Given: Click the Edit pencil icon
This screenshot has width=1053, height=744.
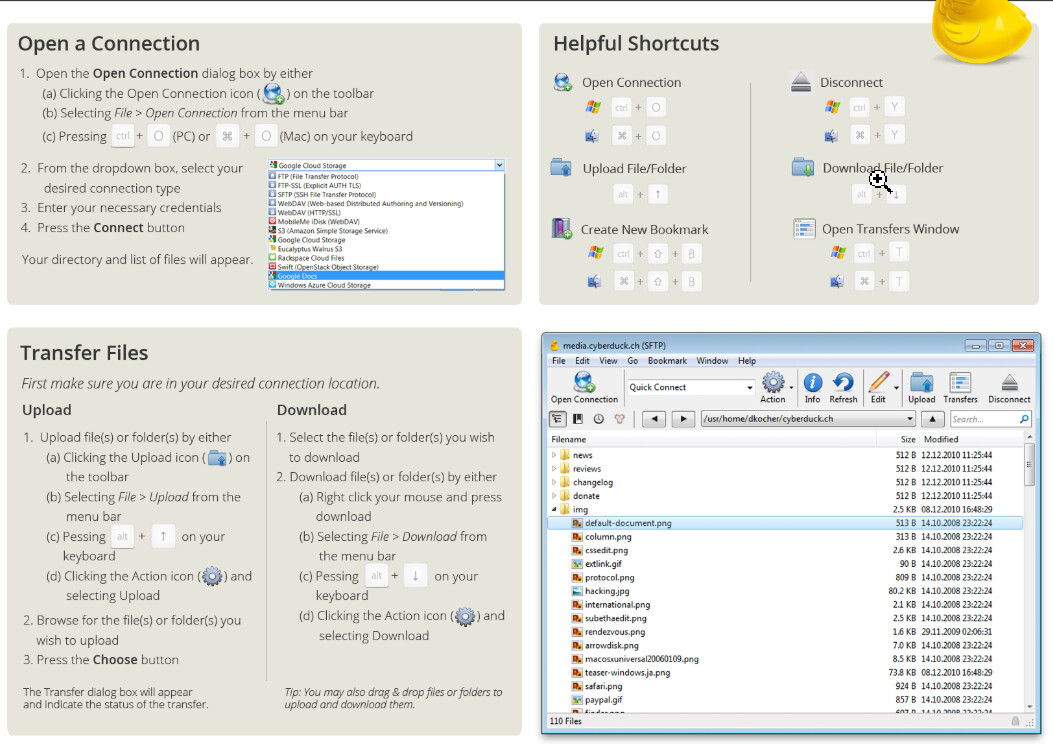Looking at the screenshot, I should [x=878, y=383].
